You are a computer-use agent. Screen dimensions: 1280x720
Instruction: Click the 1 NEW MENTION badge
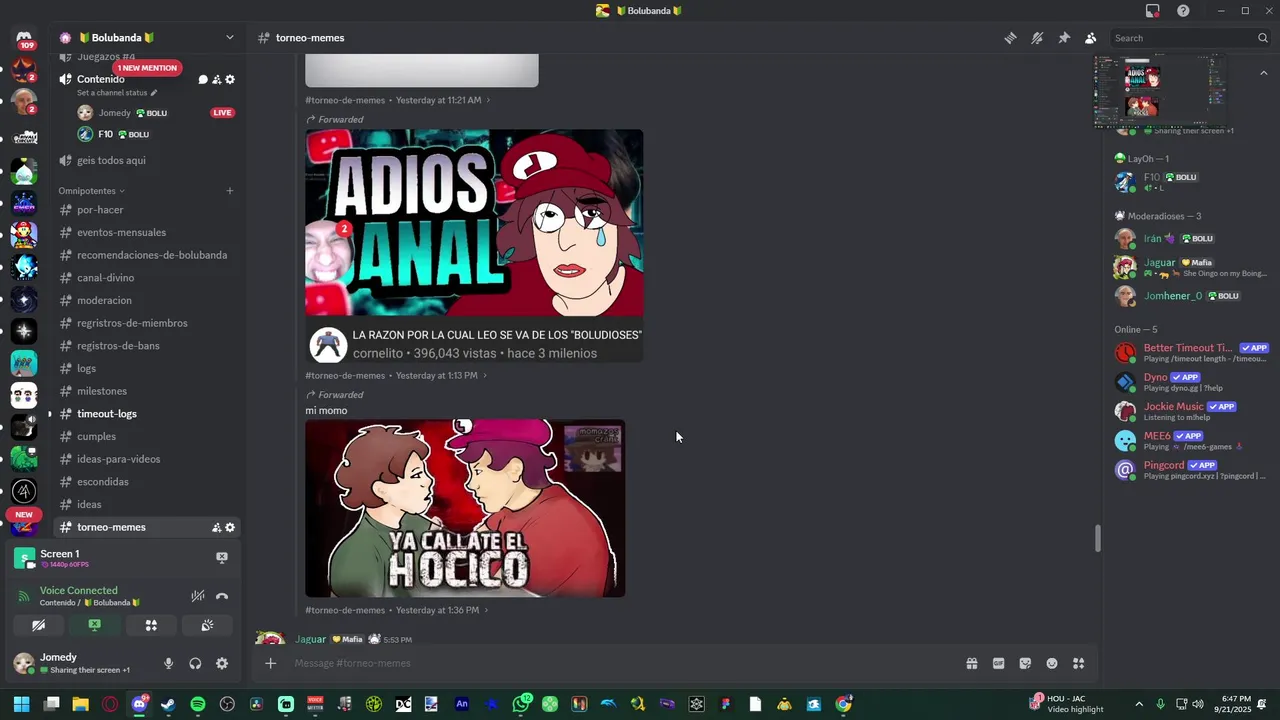[147, 68]
